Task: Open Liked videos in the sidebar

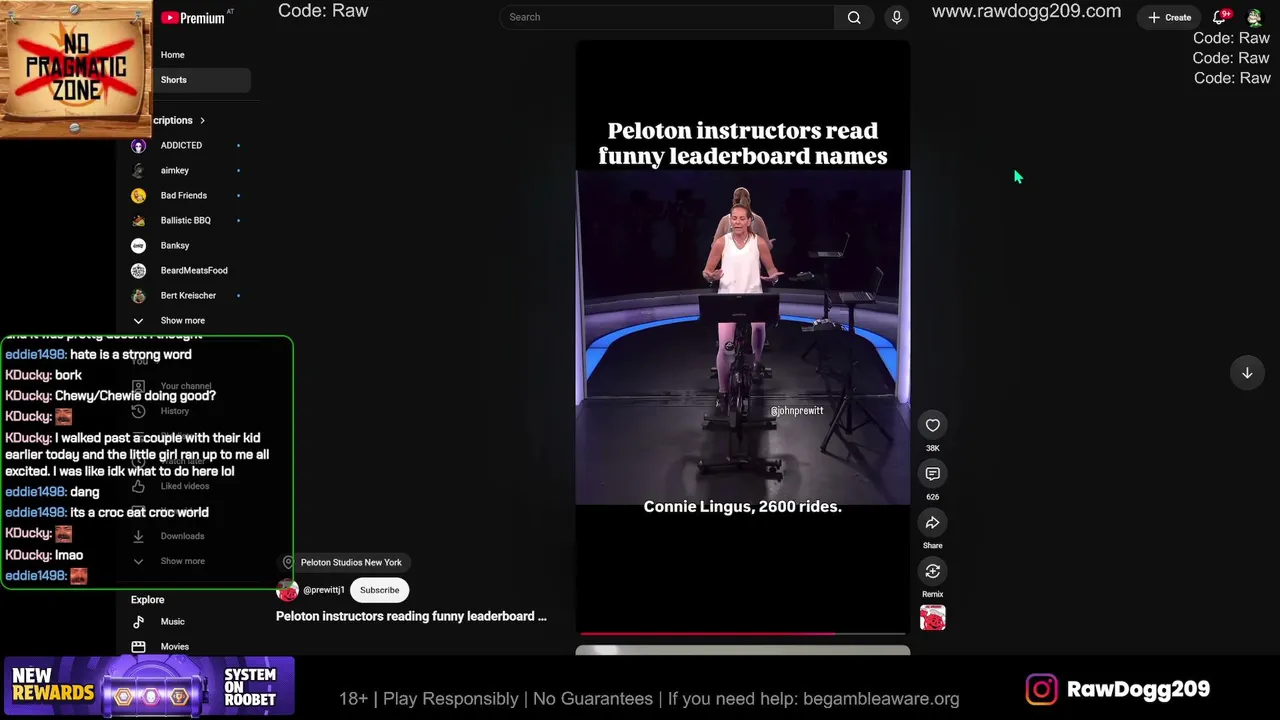Action: click(186, 486)
